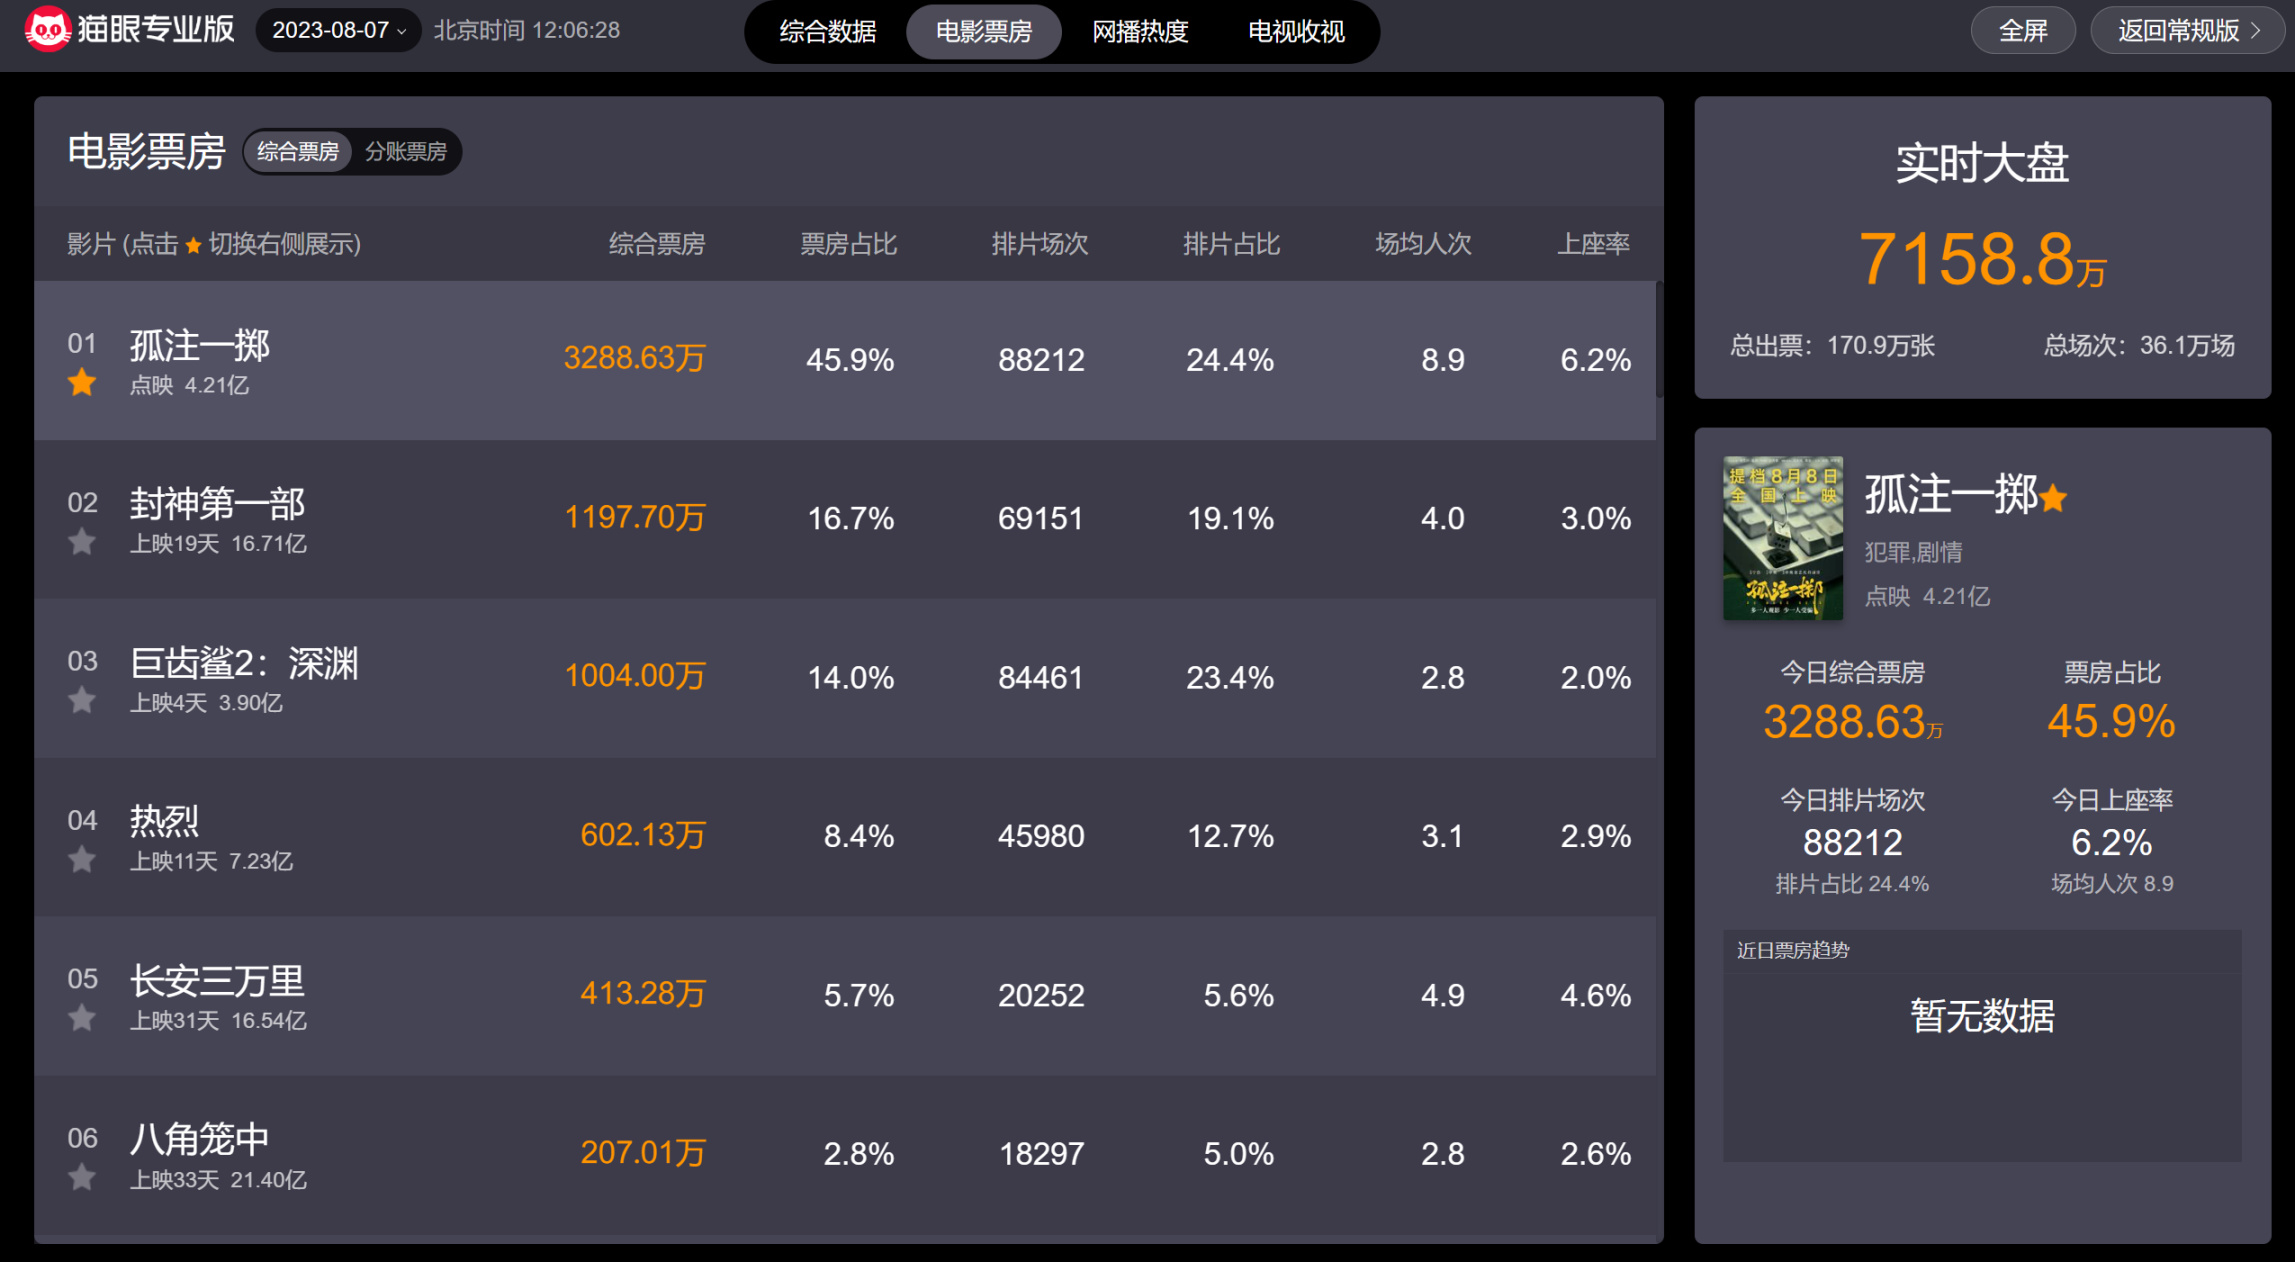2295x1262 pixels.
Task: Star the 长安三万里 movie row
Action: click(82, 1018)
